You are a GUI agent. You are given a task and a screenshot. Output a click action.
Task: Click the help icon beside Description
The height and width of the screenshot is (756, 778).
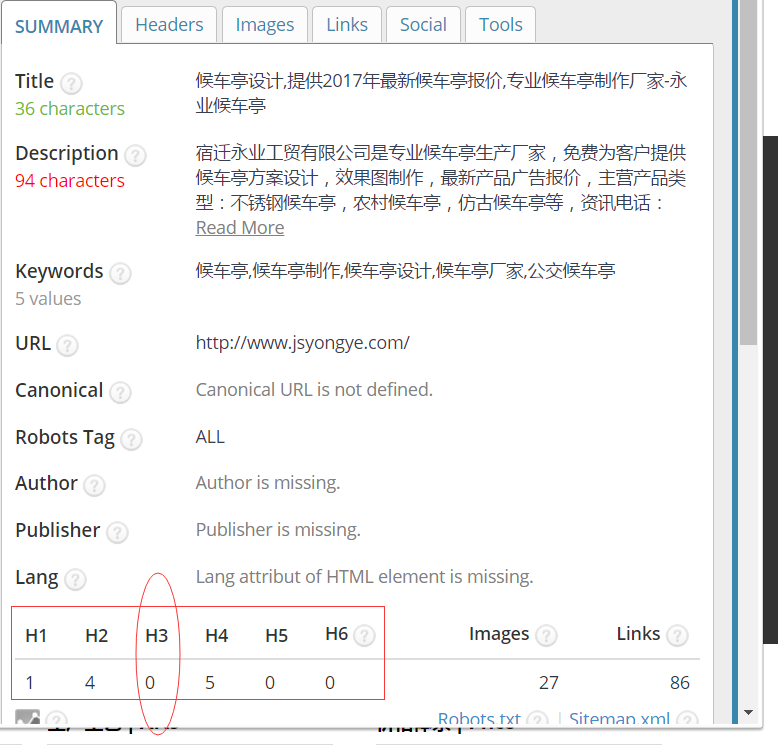click(x=135, y=156)
